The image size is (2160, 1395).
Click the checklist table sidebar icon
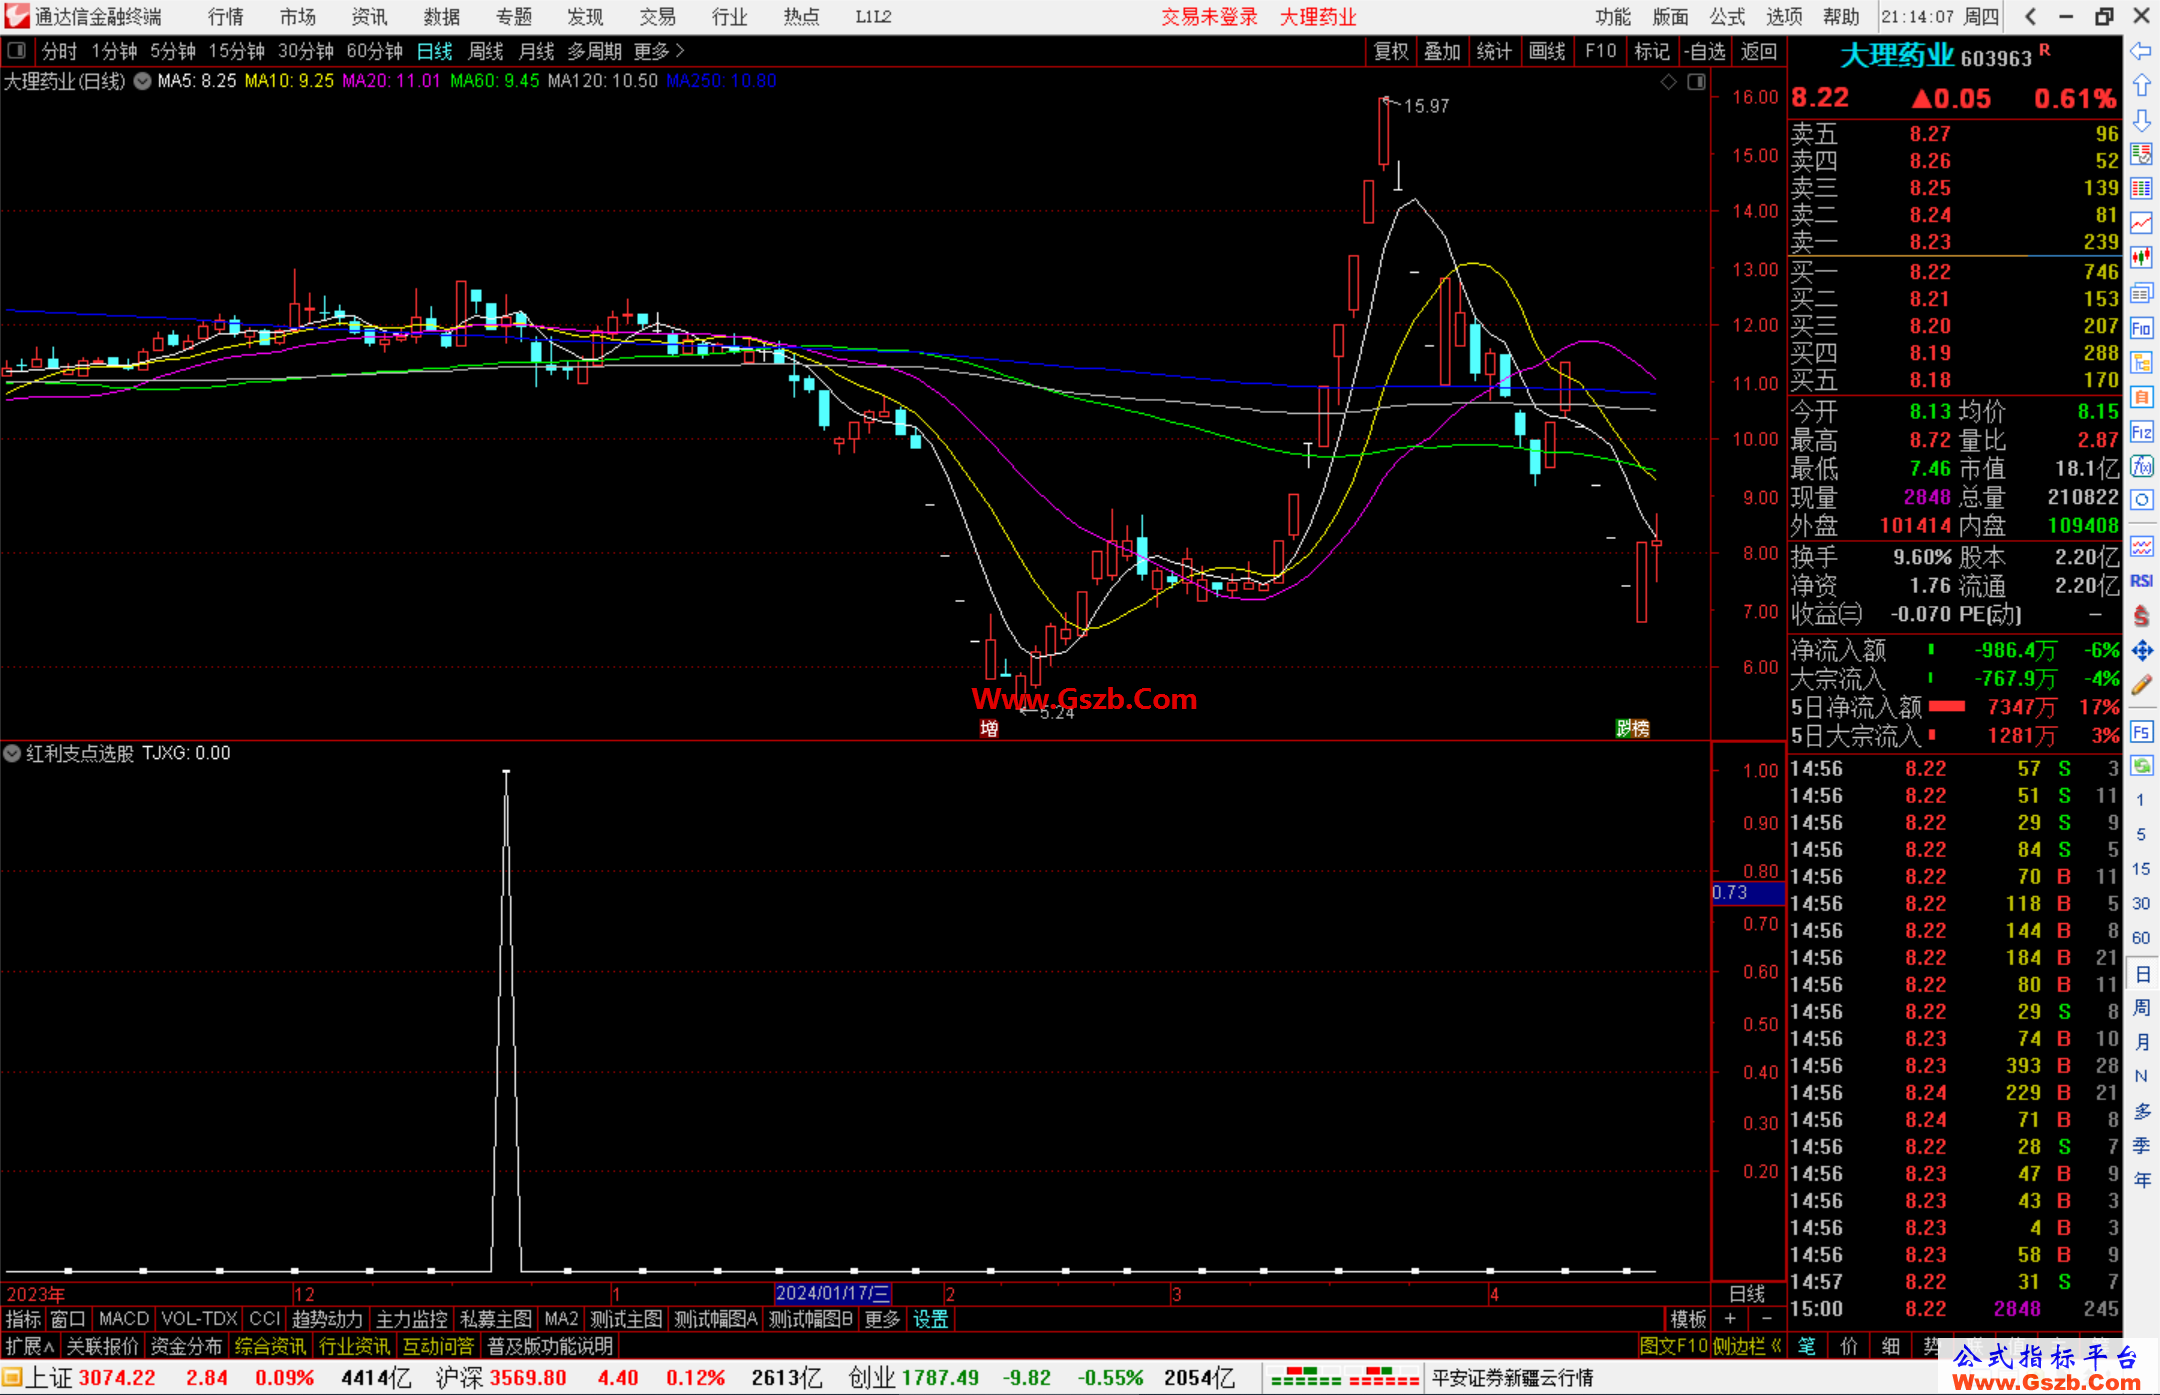point(2141,154)
